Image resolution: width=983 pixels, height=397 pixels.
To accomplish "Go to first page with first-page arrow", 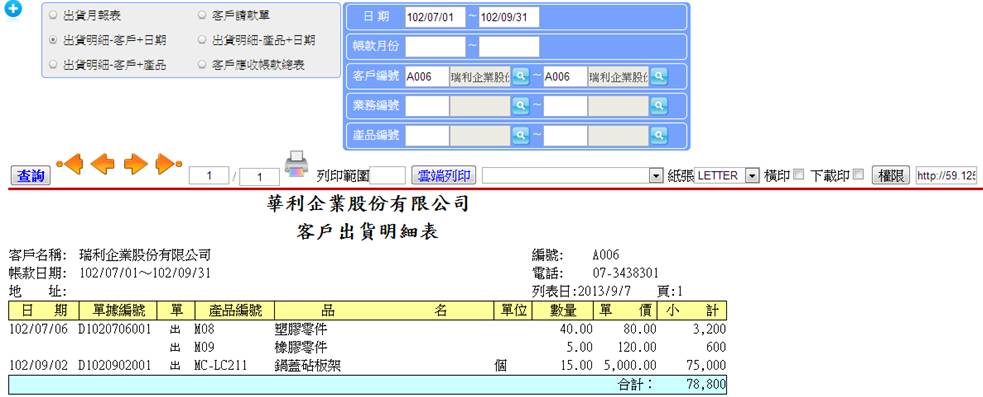I will click(70, 164).
